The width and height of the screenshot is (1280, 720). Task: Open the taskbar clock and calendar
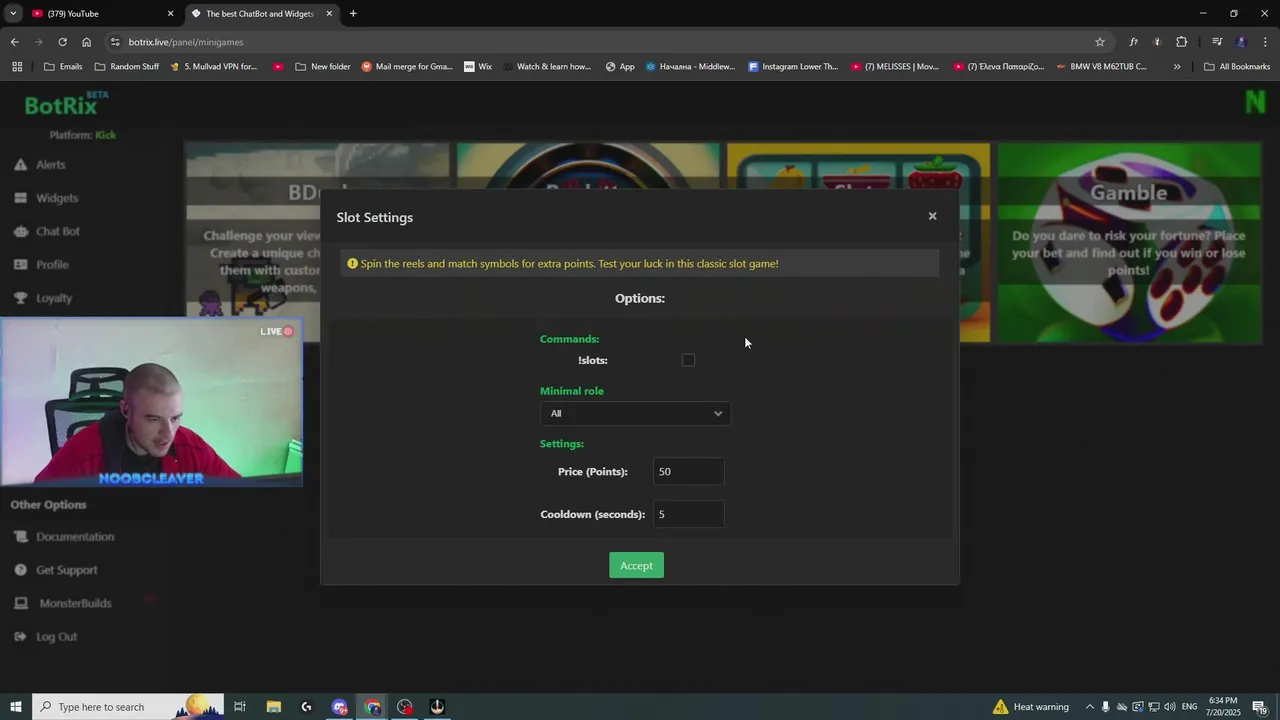point(1222,707)
